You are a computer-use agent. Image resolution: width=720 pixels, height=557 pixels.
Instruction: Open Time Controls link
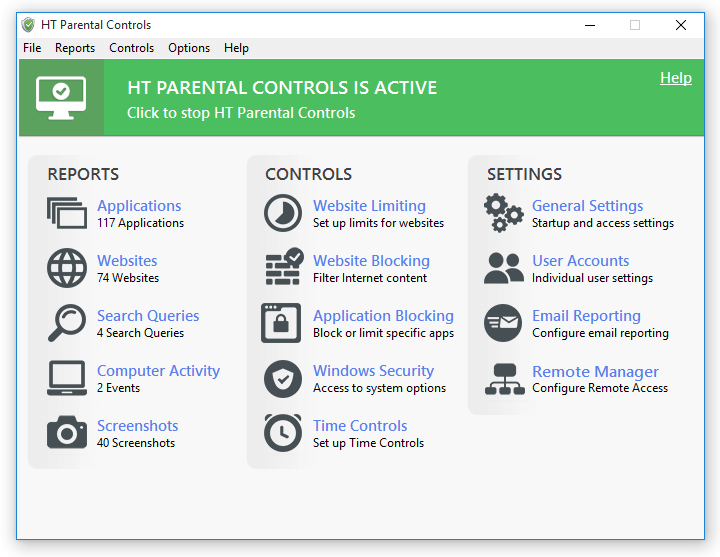(x=360, y=426)
